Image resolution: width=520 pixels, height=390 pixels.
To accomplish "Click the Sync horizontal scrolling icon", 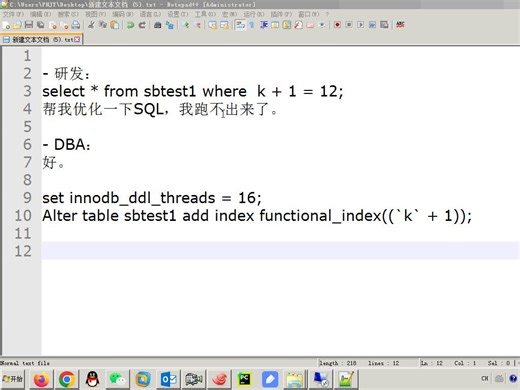I will pos(224,25).
